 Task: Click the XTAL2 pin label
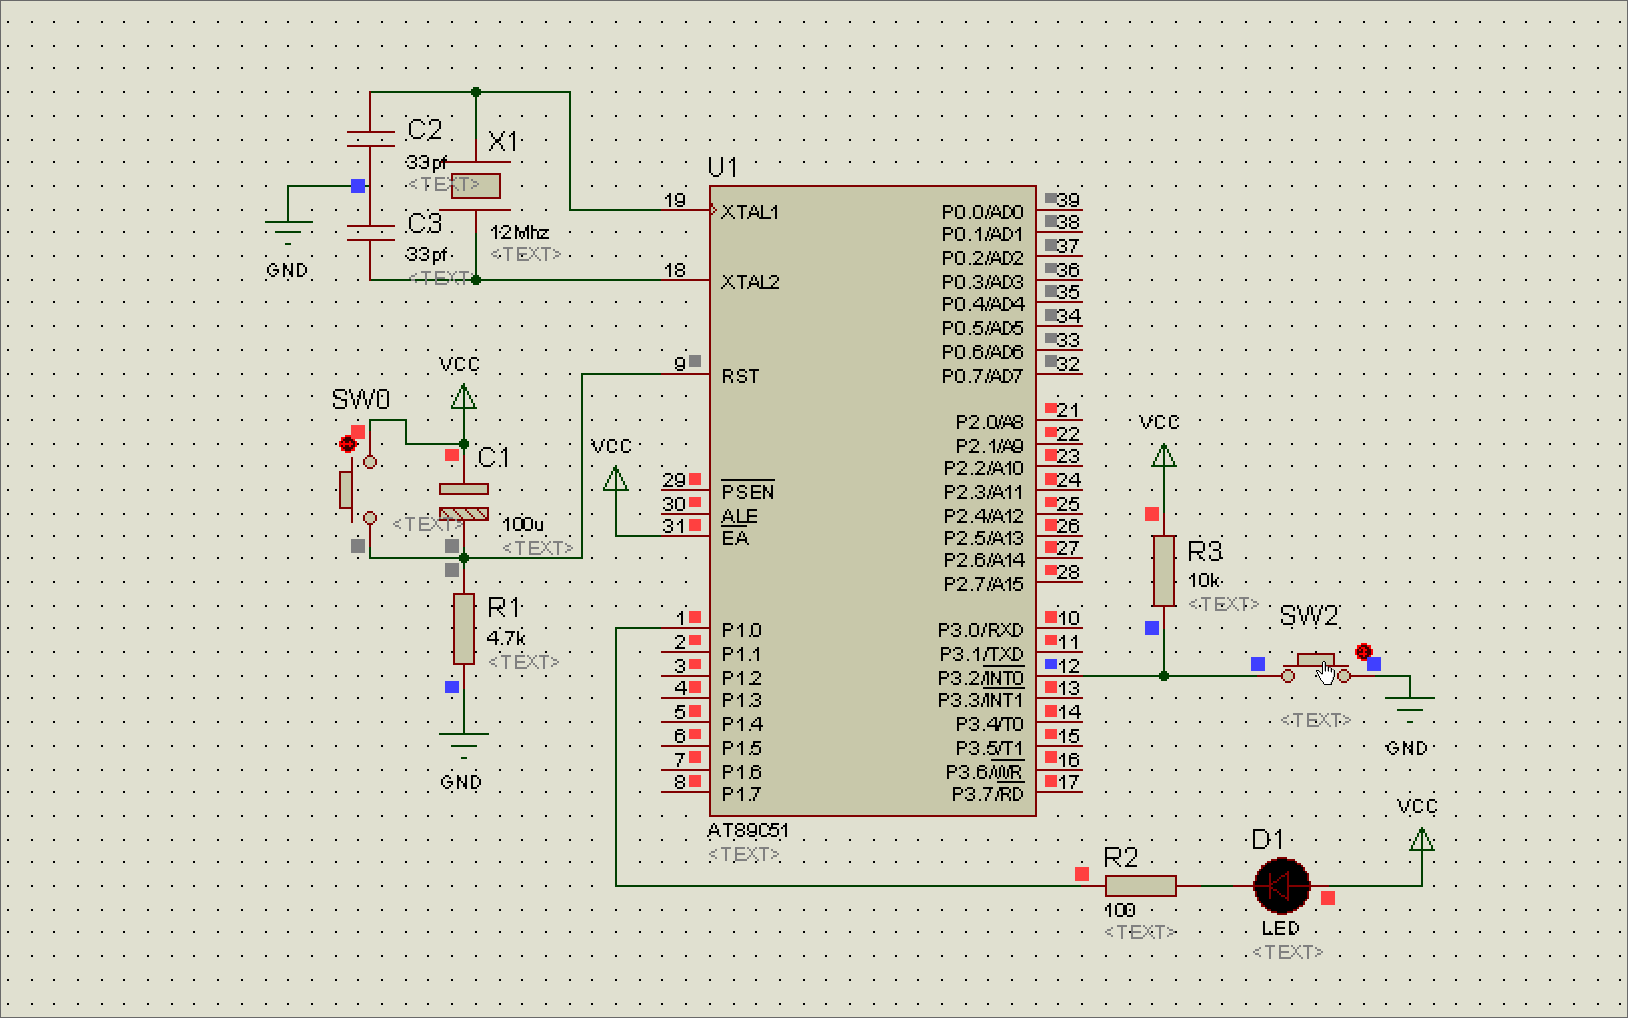click(750, 282)
